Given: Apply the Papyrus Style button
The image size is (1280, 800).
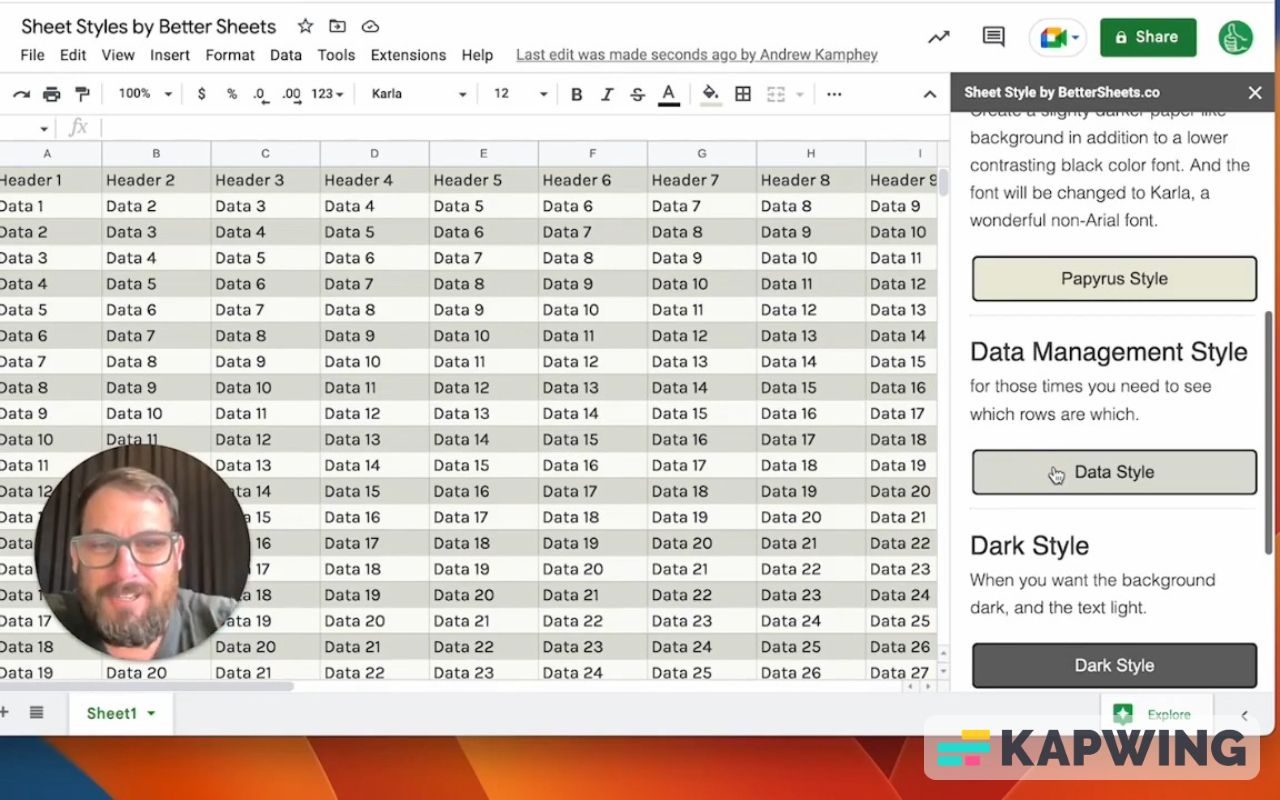Looking at the screenshot, I should point(1114,279).
